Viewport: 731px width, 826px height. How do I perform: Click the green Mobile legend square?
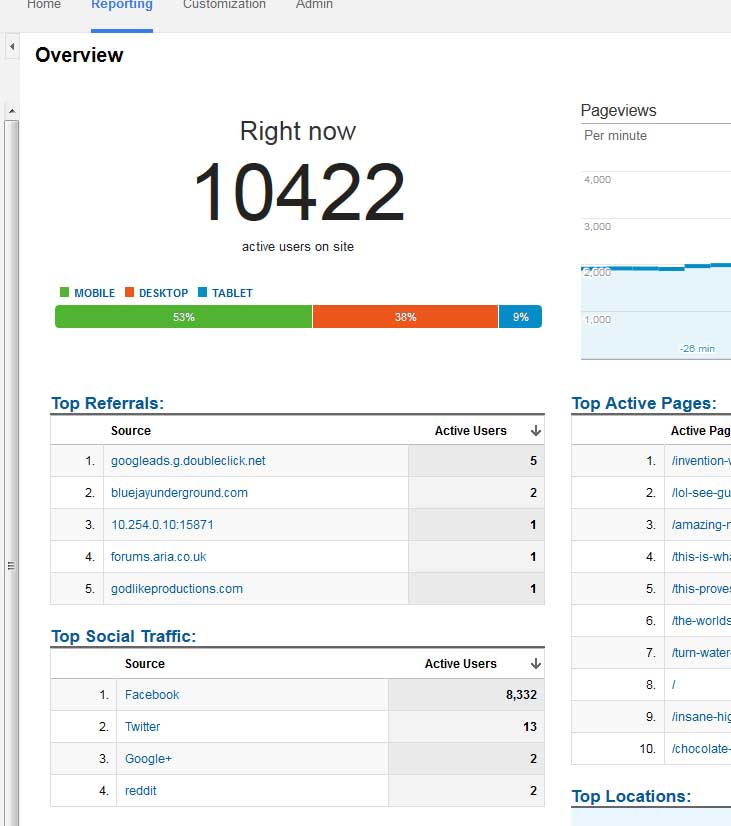(x=65, y=293)
